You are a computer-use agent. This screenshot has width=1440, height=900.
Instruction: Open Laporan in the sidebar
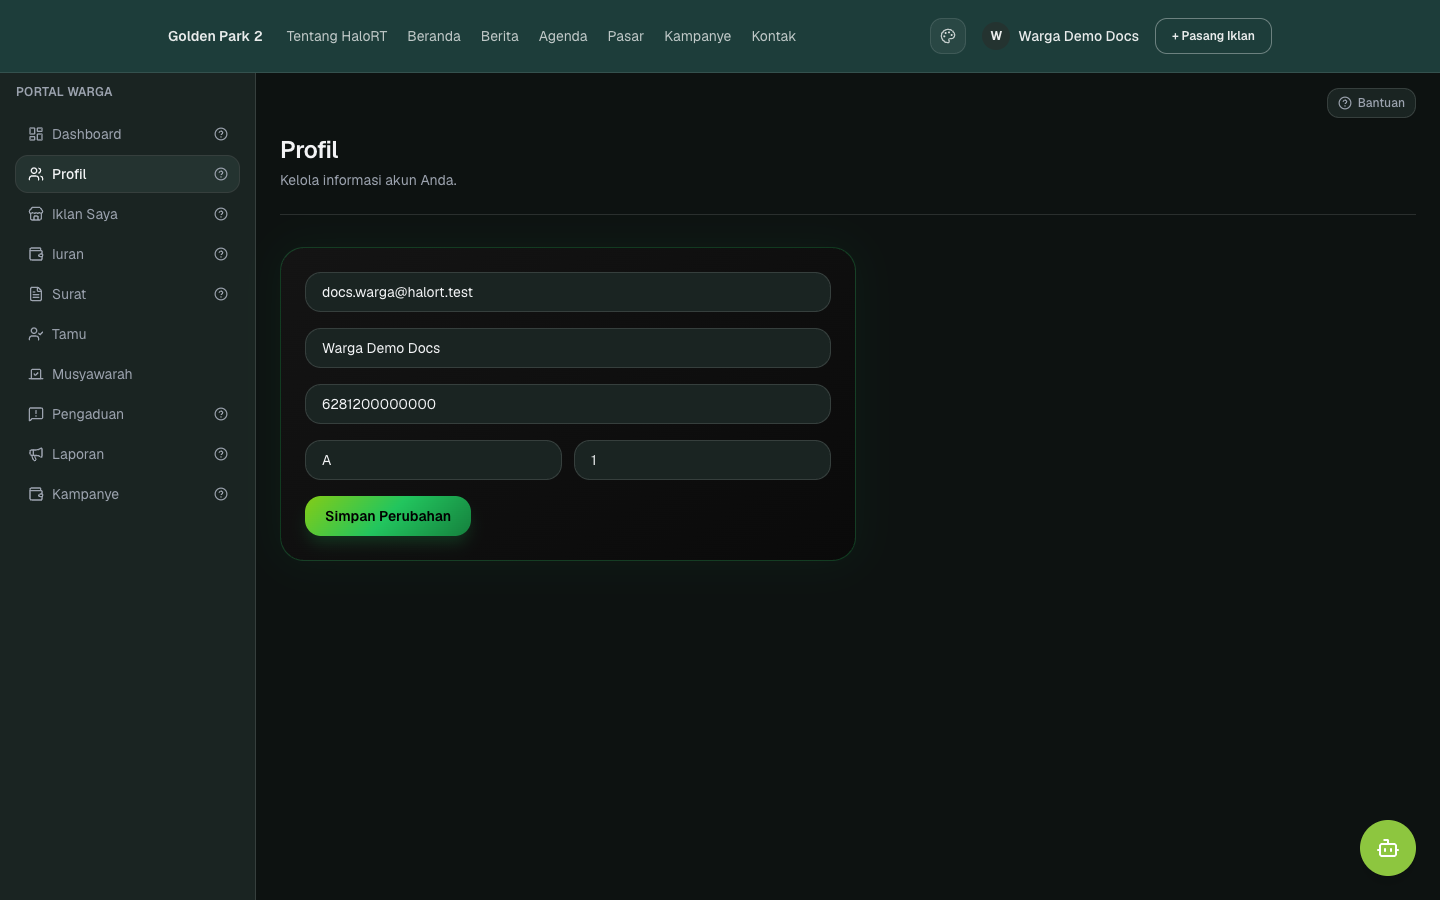point(127,454)
